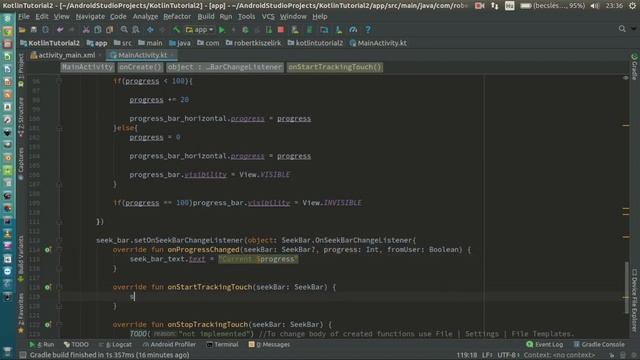Click the robertkiszelirk navigation bar folder

253,43
